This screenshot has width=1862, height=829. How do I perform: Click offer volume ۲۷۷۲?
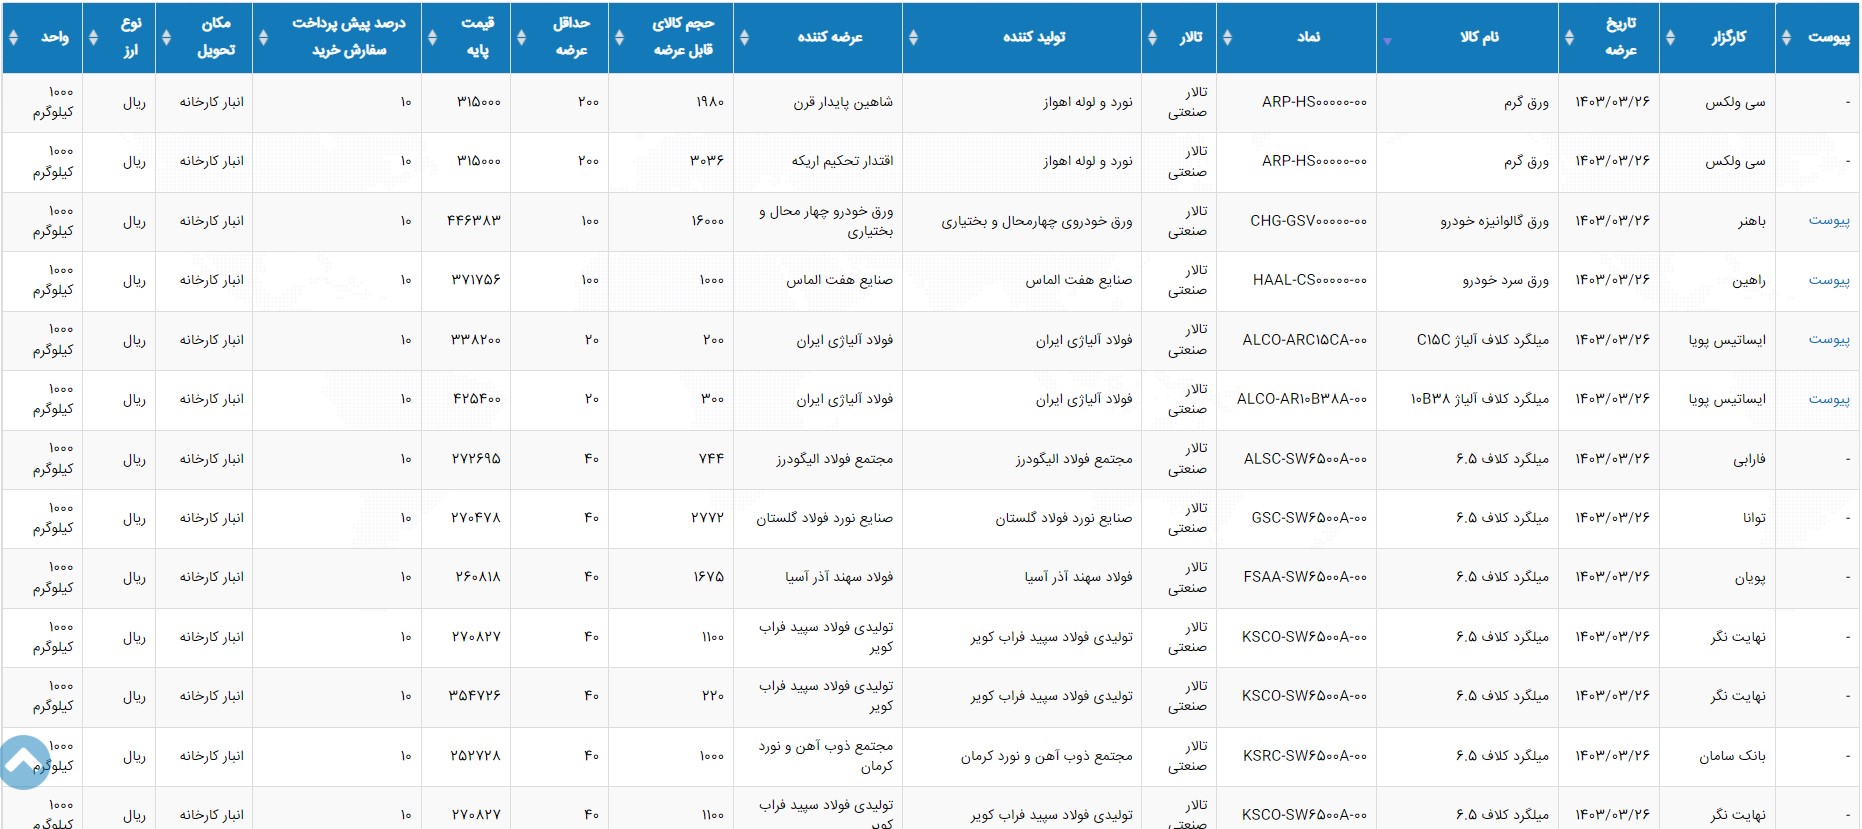[707, 518]
